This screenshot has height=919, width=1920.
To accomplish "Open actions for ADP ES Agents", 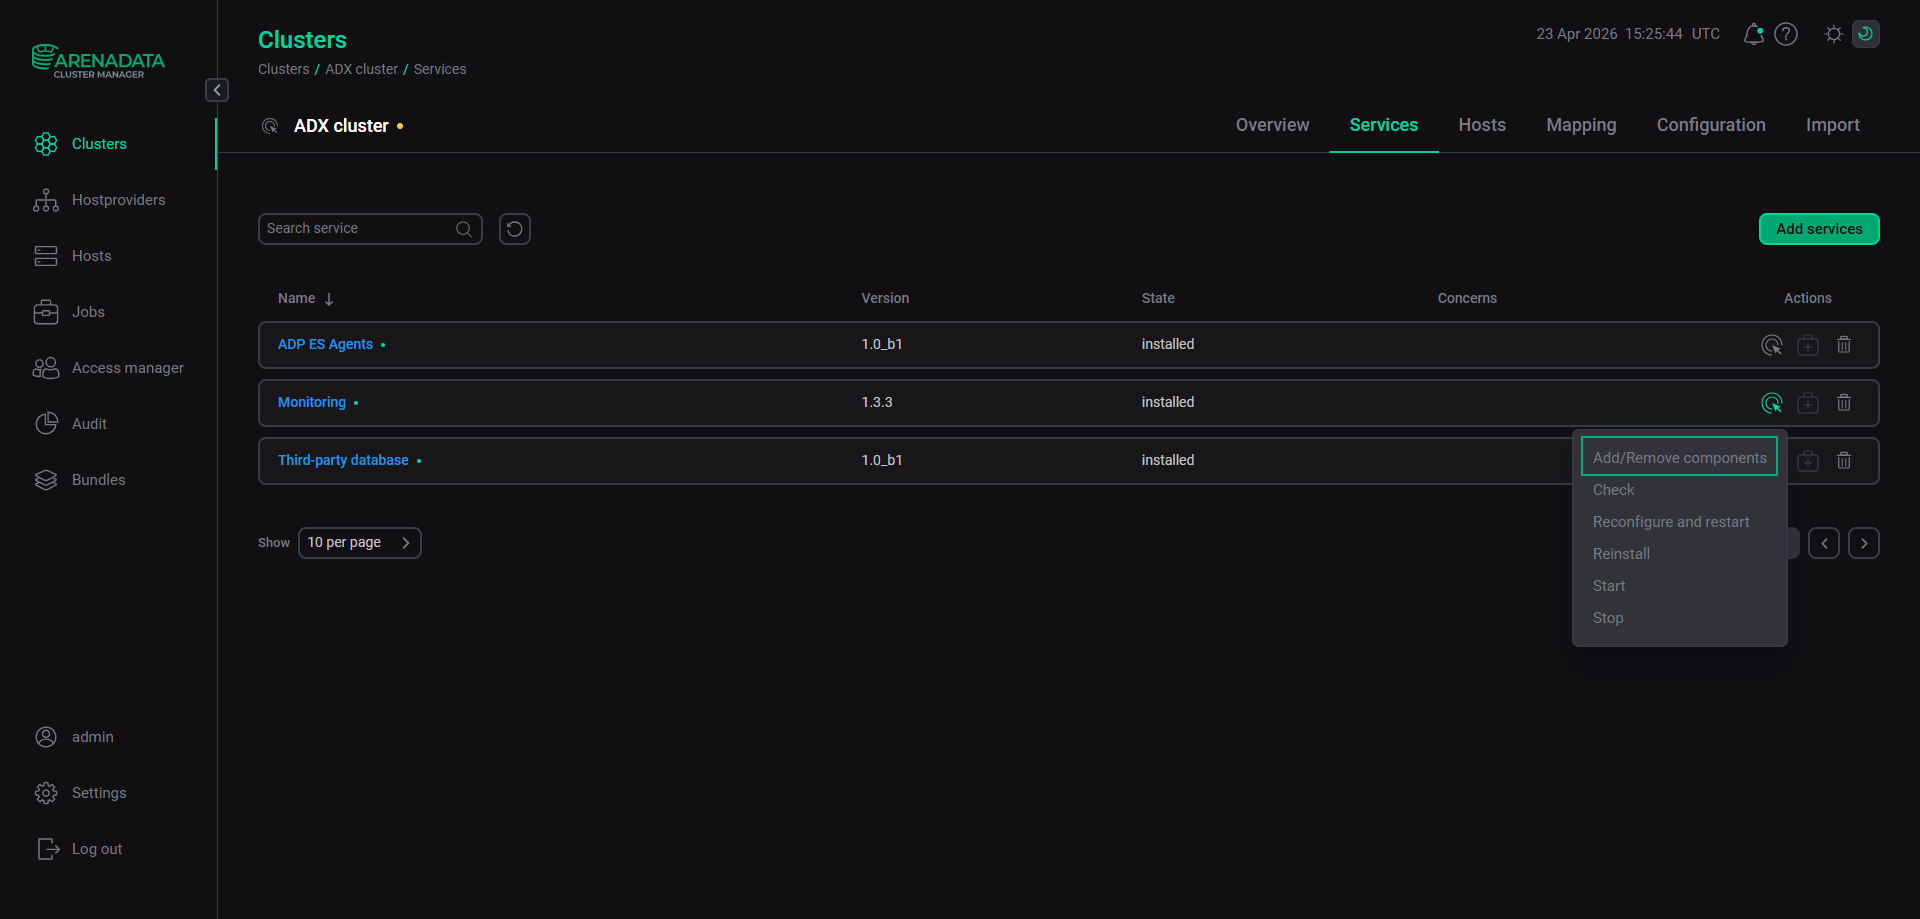I will point(1772,345).
